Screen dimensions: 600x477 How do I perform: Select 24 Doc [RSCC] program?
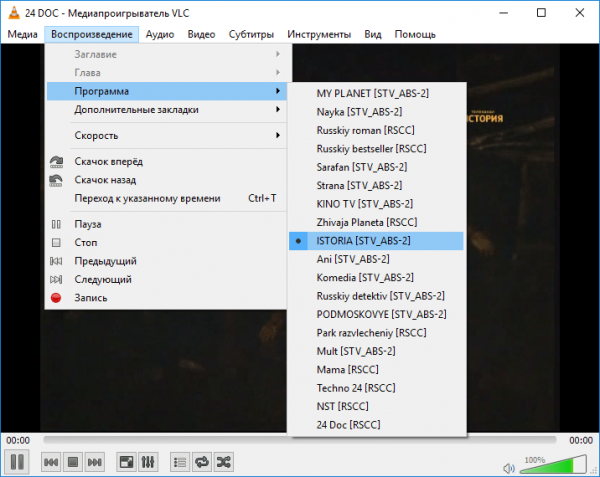pos(376,425)
